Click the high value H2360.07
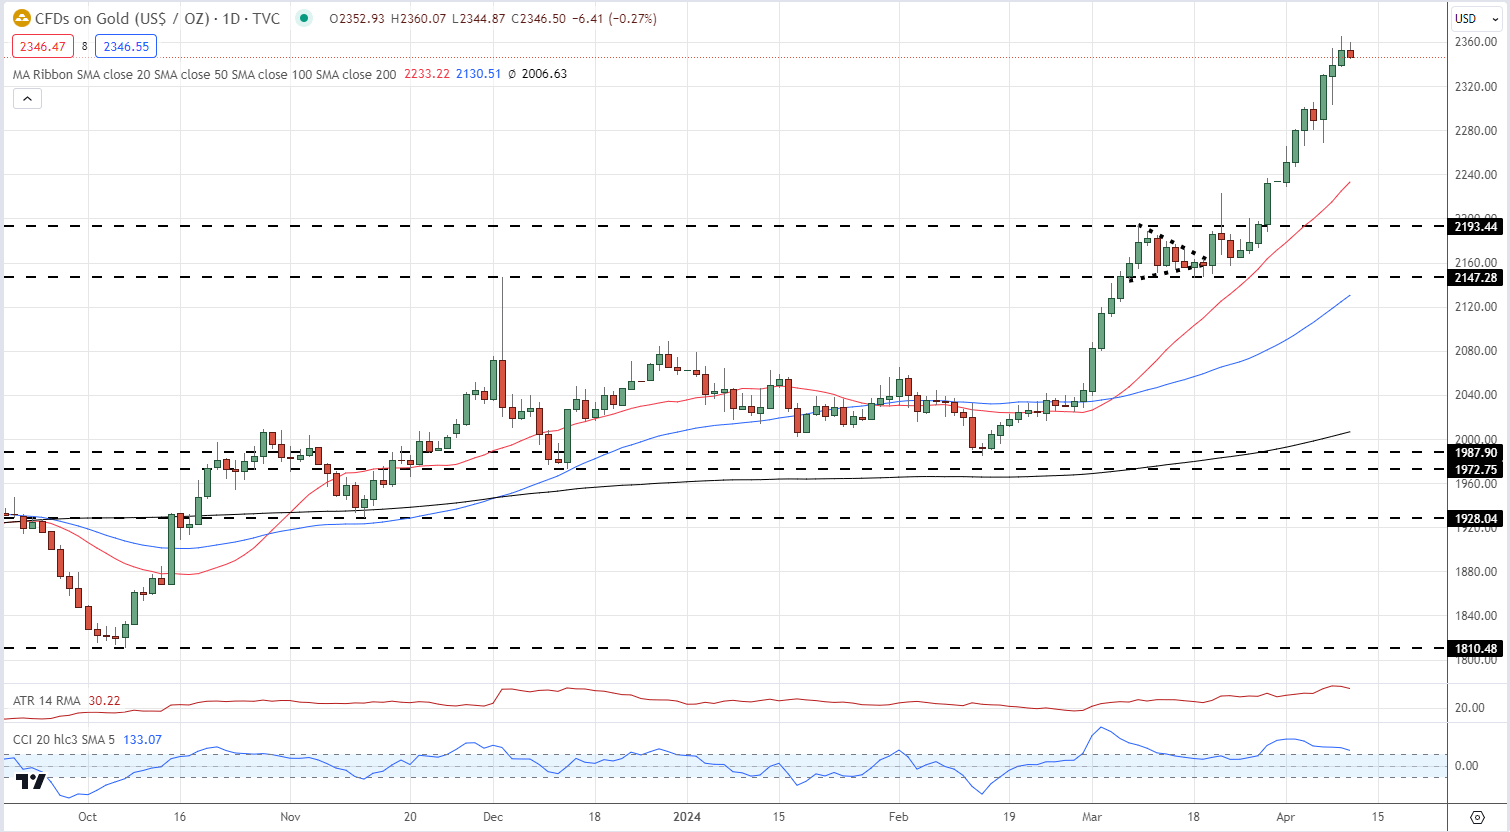 tap(418, 19)
